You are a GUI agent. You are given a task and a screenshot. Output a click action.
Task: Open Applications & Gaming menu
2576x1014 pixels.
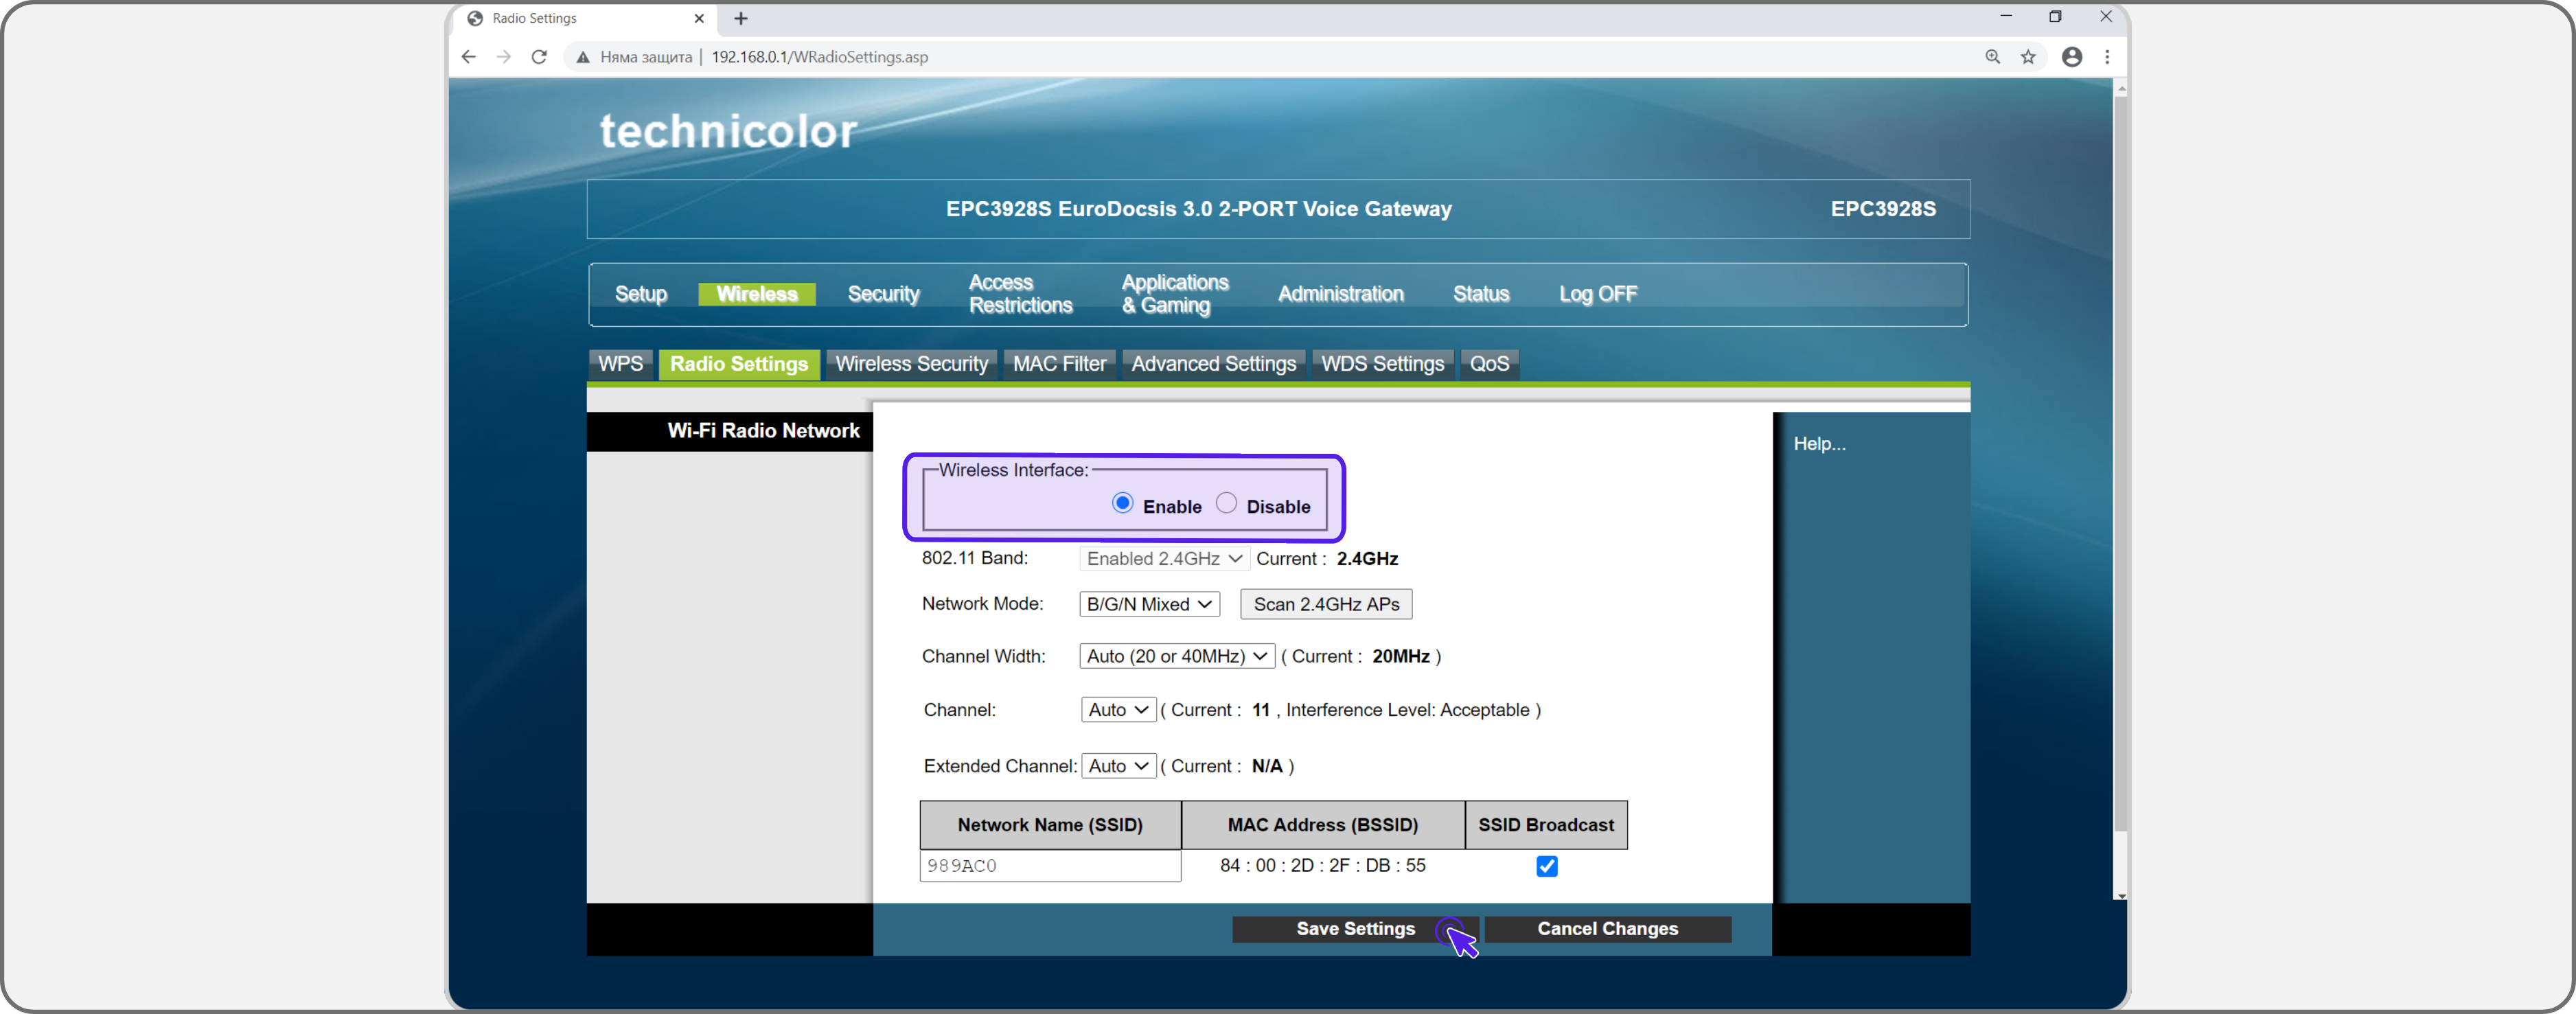coord(1174,294)
